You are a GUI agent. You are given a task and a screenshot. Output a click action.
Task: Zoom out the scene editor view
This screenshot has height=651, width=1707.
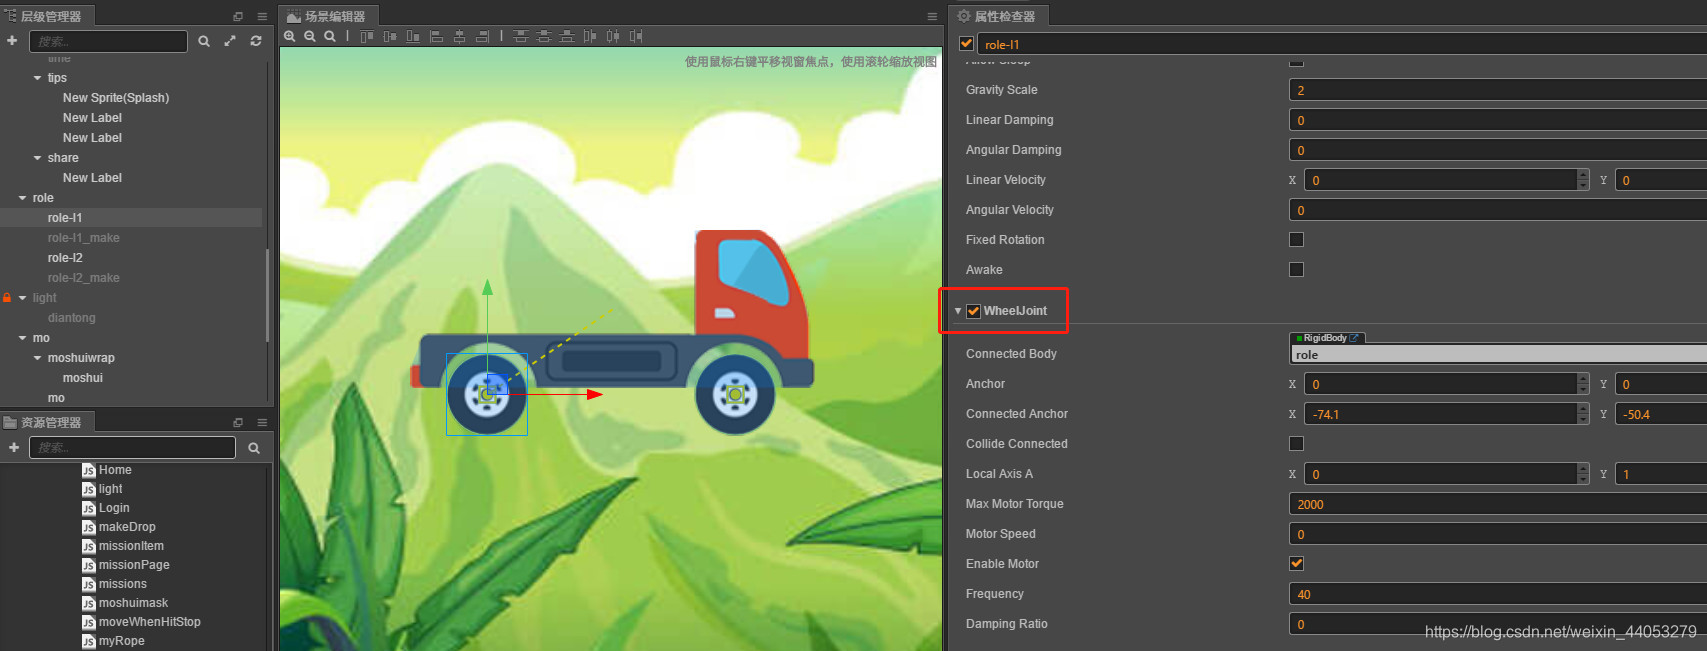(x=310, y=36)
